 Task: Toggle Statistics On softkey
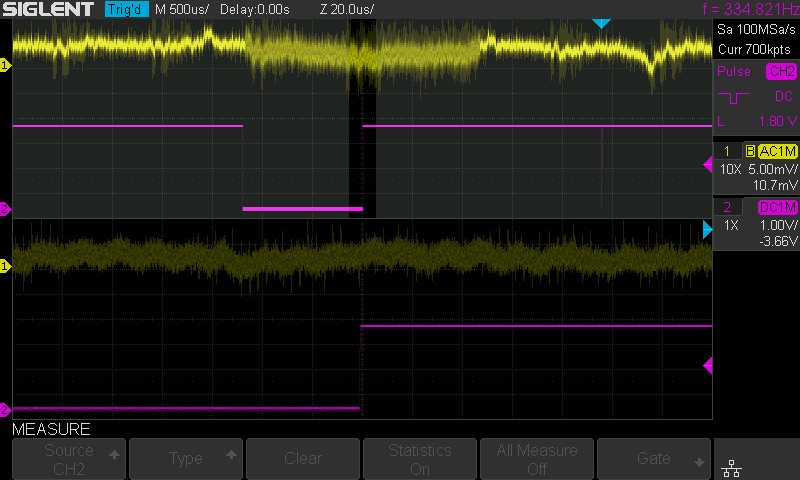(420, 459)
